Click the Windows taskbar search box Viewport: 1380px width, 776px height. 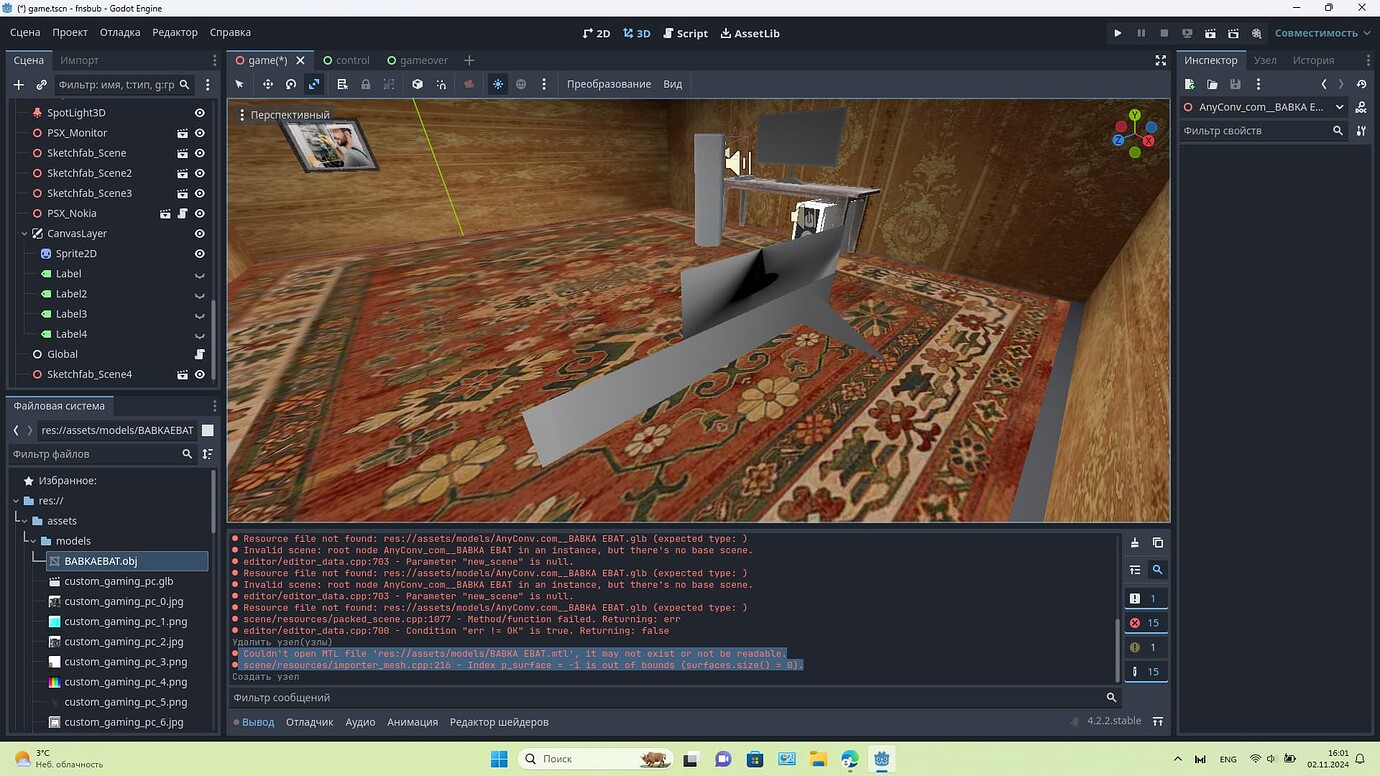pyautogui.click(x=595, y=759)
